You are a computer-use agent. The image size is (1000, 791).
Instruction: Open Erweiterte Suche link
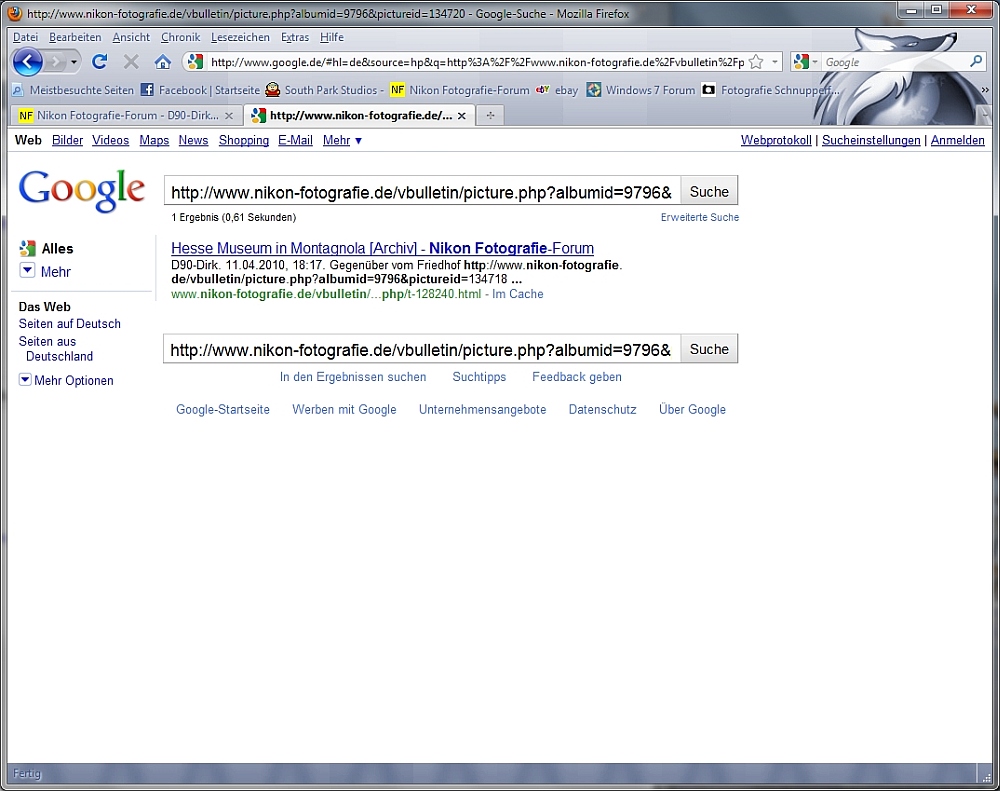tap(700, 218)
